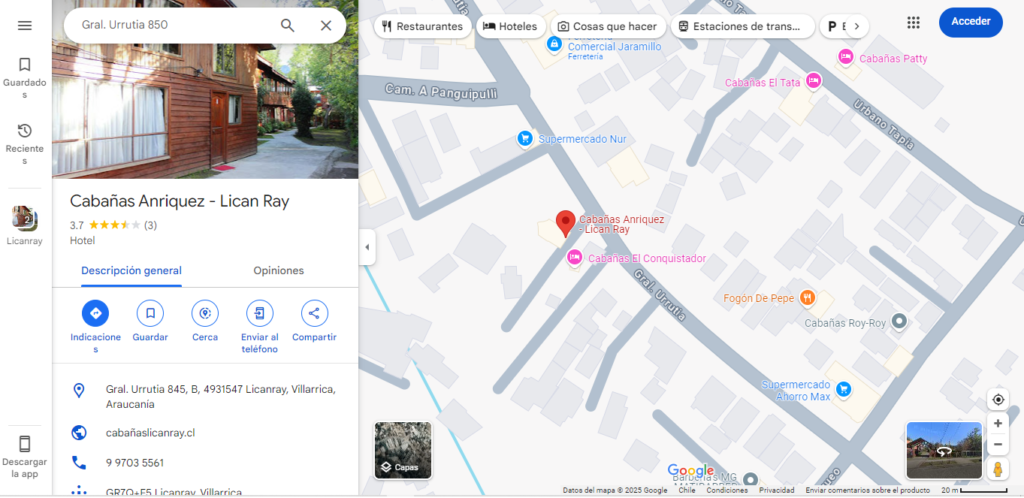1024x498 pixels.
Task: Select the Descripción general tab
Action: pyautogui.click(x=131, y=270)
